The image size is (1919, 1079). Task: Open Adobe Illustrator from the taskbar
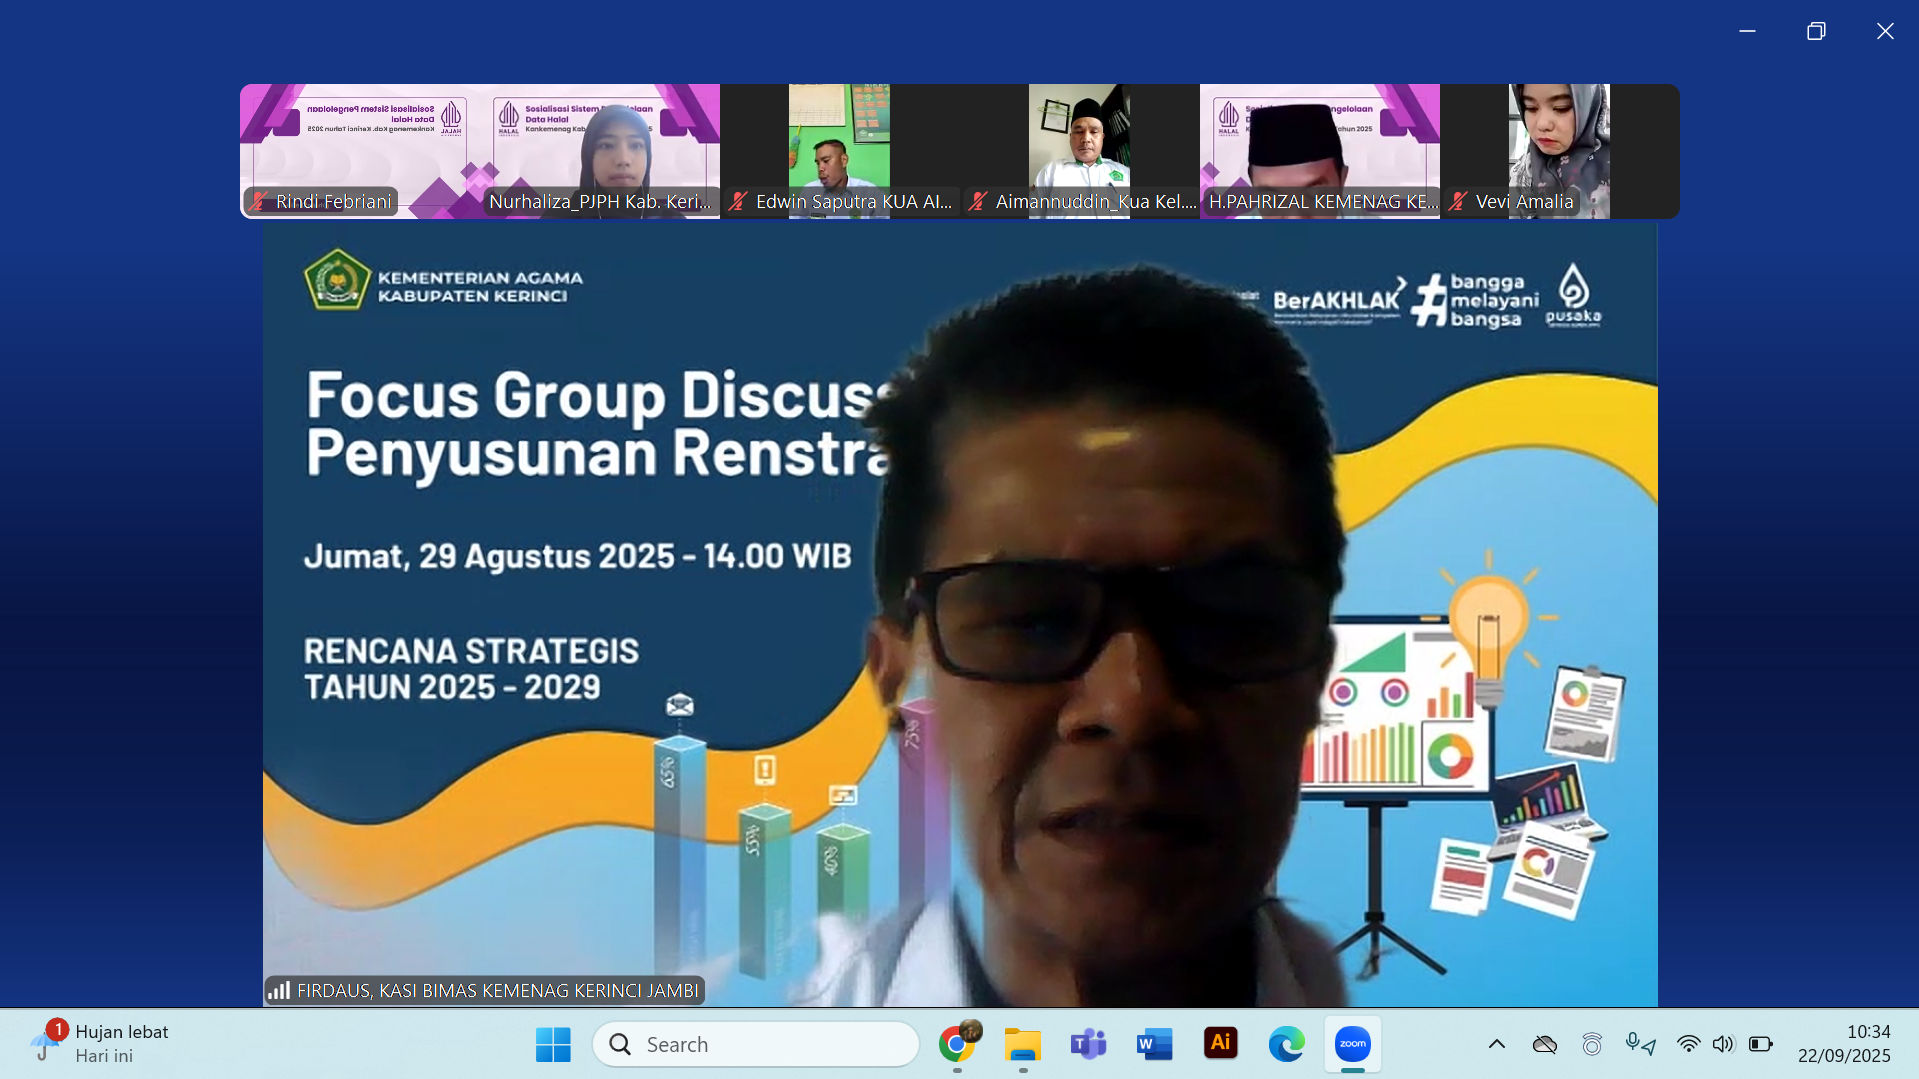(x=1220, y=1044)
